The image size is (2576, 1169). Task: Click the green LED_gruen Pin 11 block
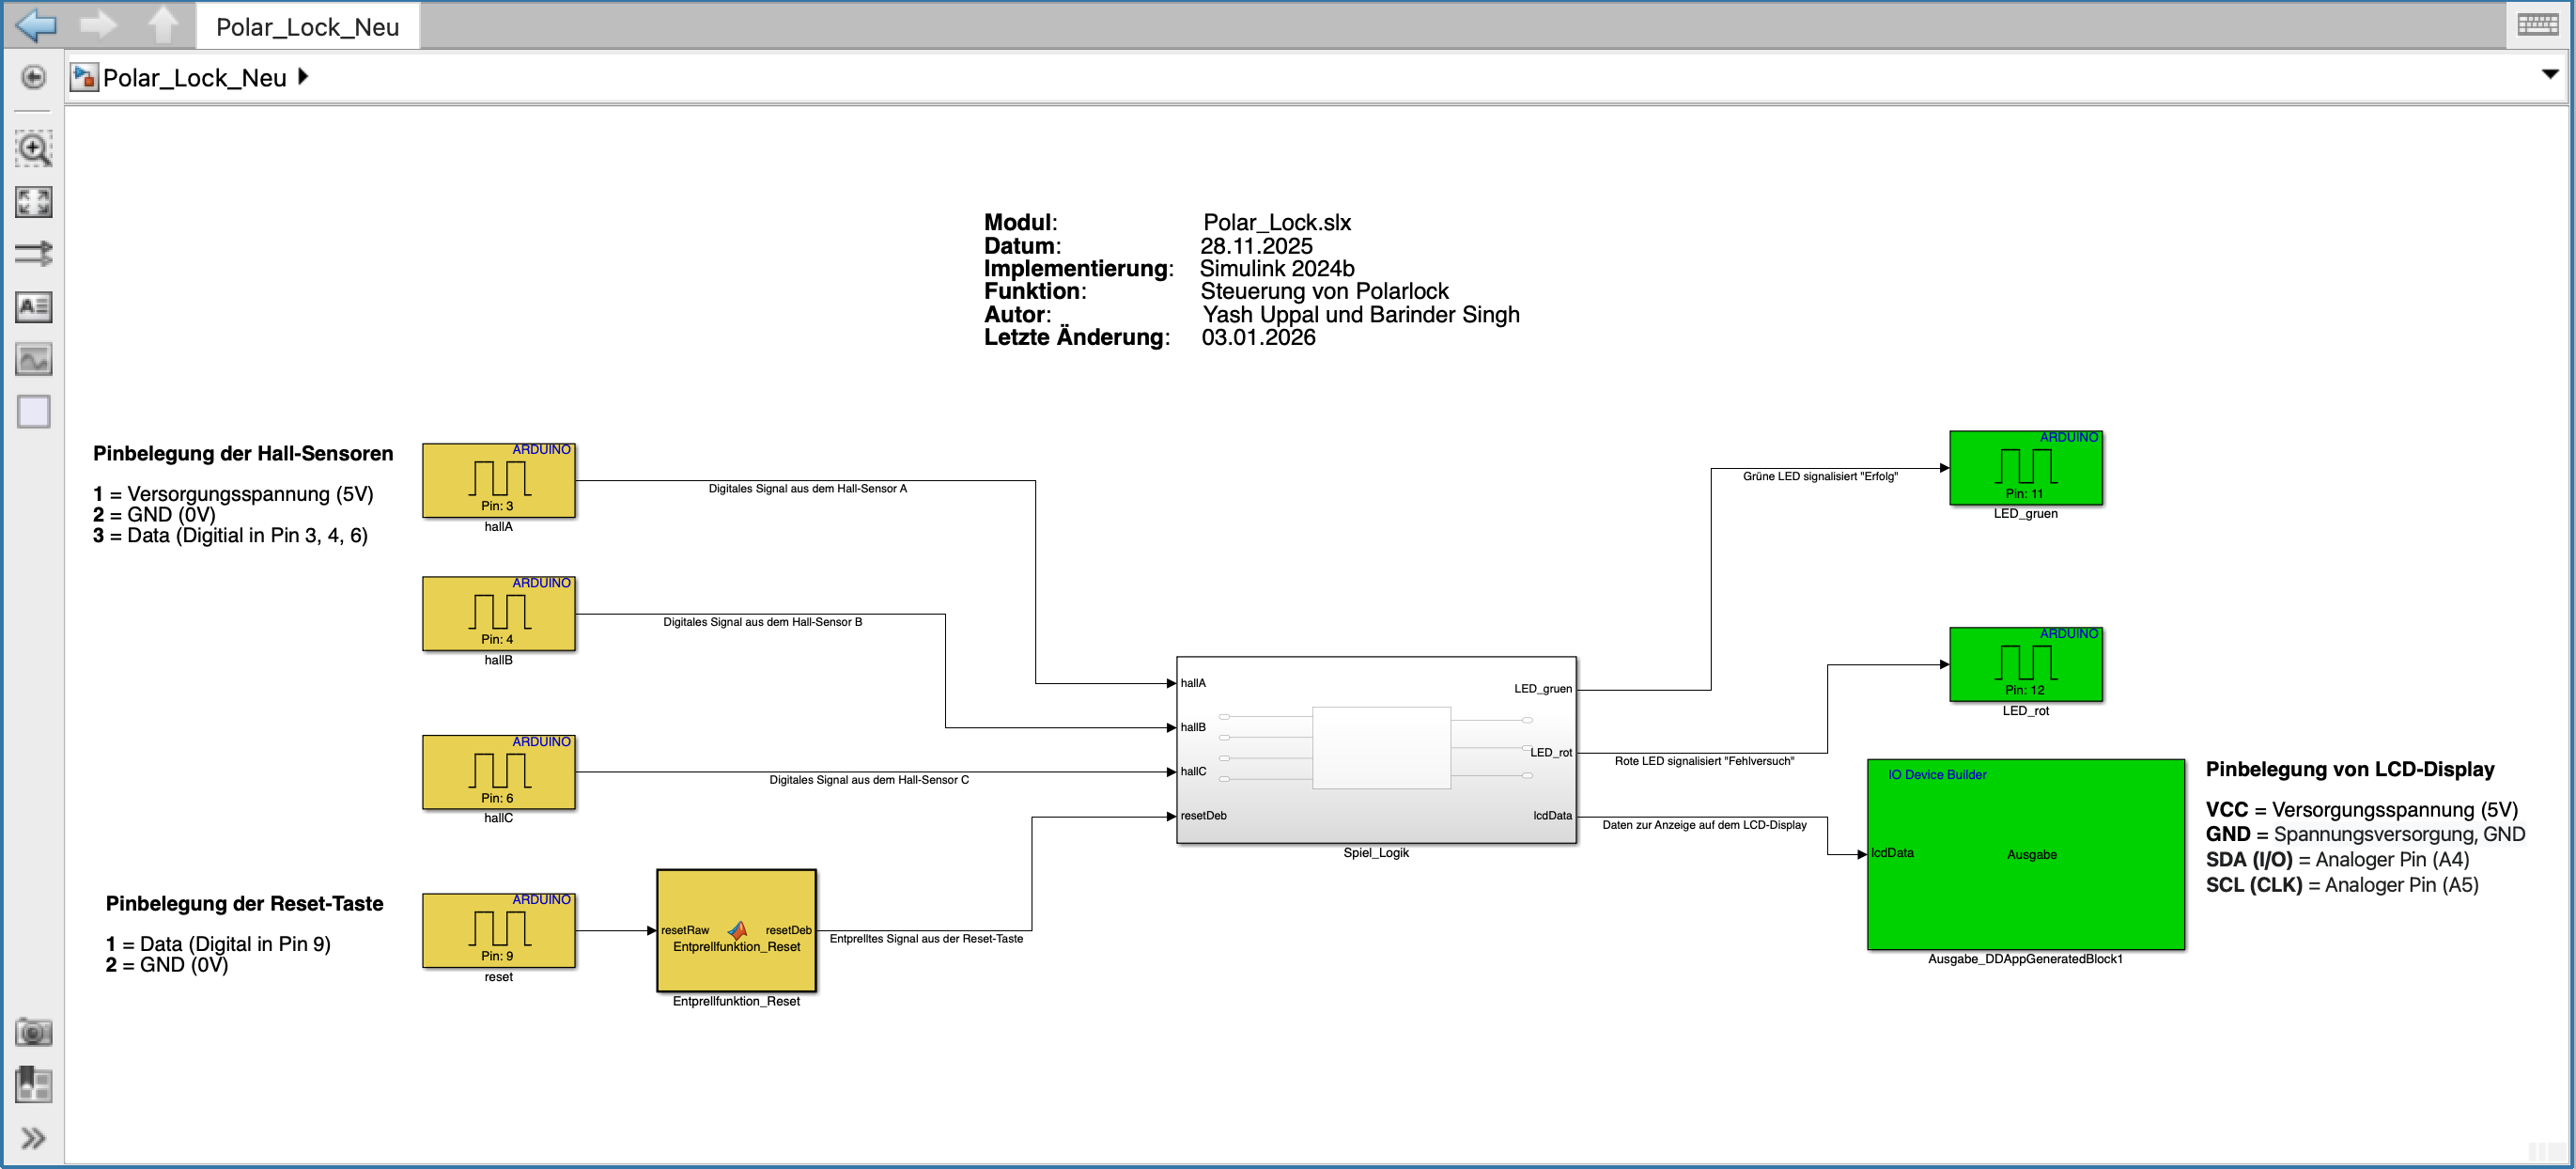pos(2025,468)
